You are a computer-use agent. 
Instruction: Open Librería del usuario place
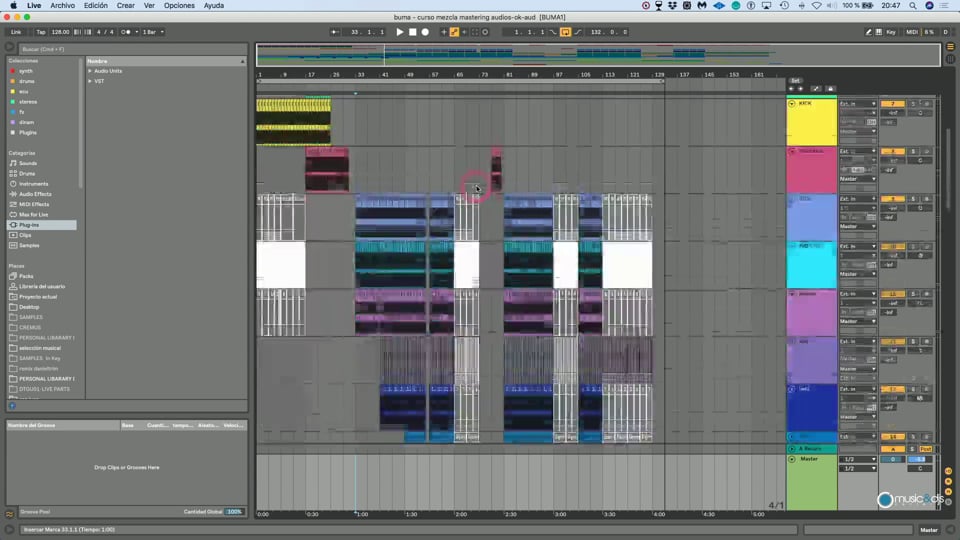click(x=42, y=287)
